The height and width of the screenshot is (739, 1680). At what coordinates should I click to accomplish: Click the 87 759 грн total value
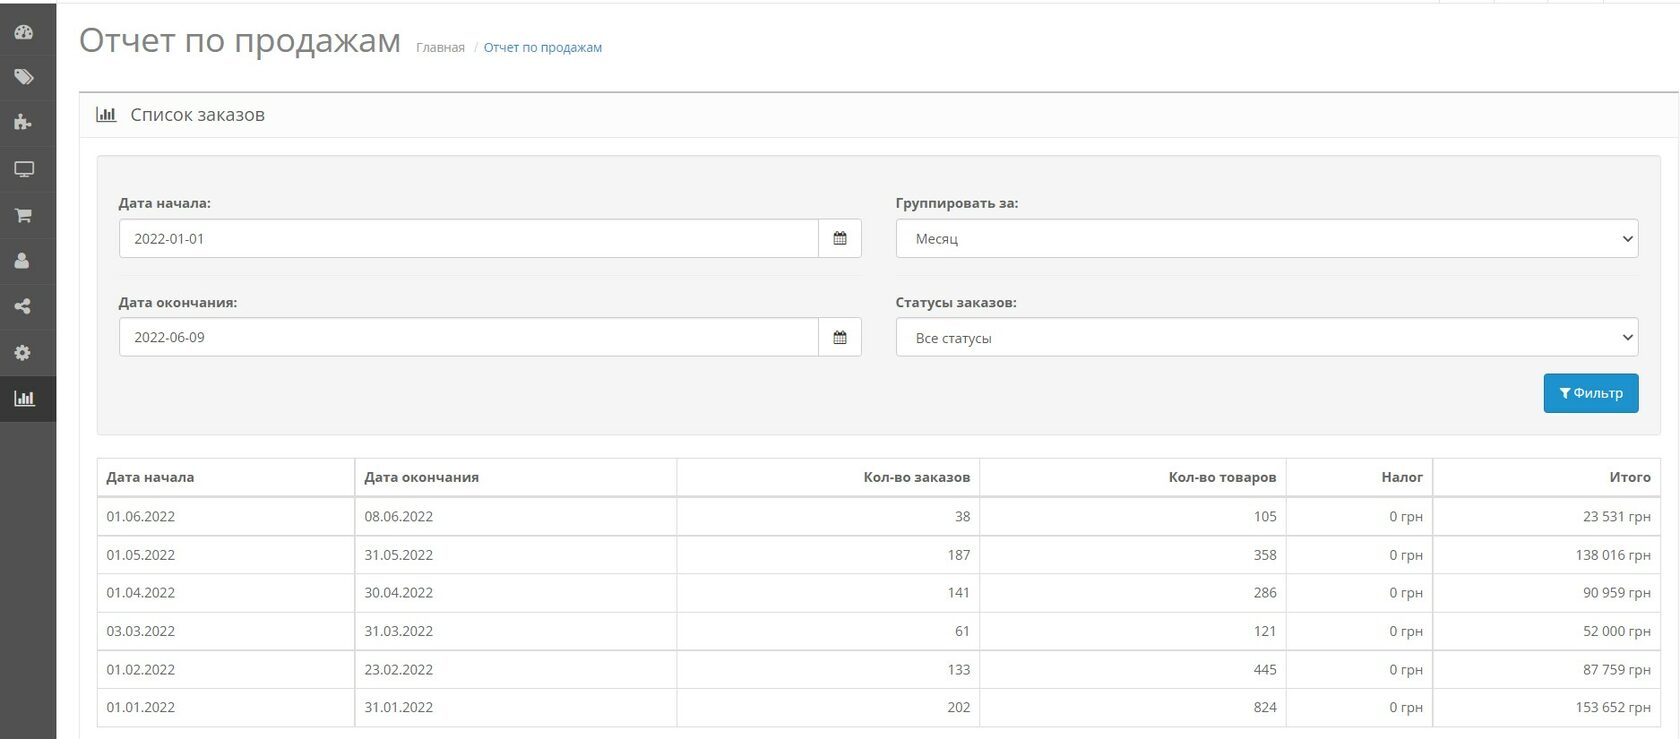point(1617,669)
